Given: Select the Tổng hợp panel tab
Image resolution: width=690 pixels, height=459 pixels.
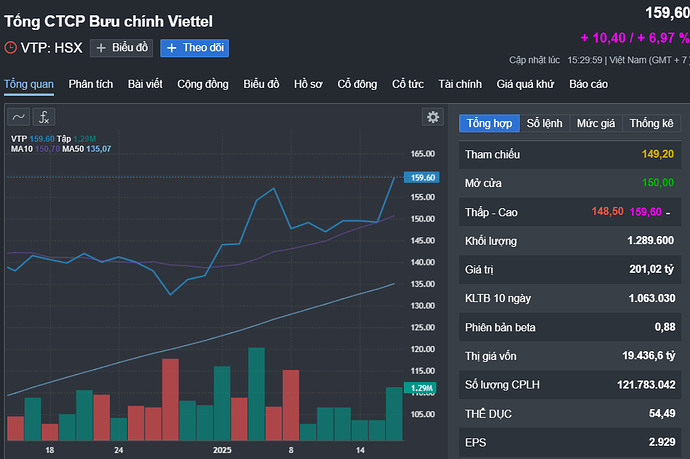Looking at the screenshot, I should 489,123.
